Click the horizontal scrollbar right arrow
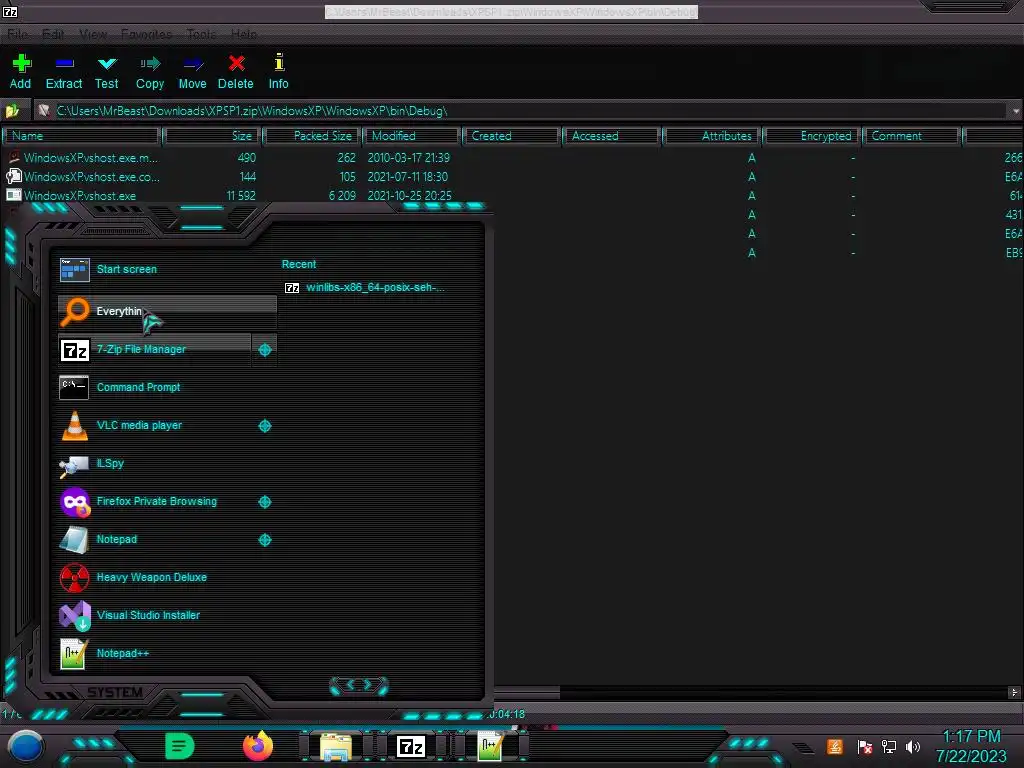 click(1014, 692)
